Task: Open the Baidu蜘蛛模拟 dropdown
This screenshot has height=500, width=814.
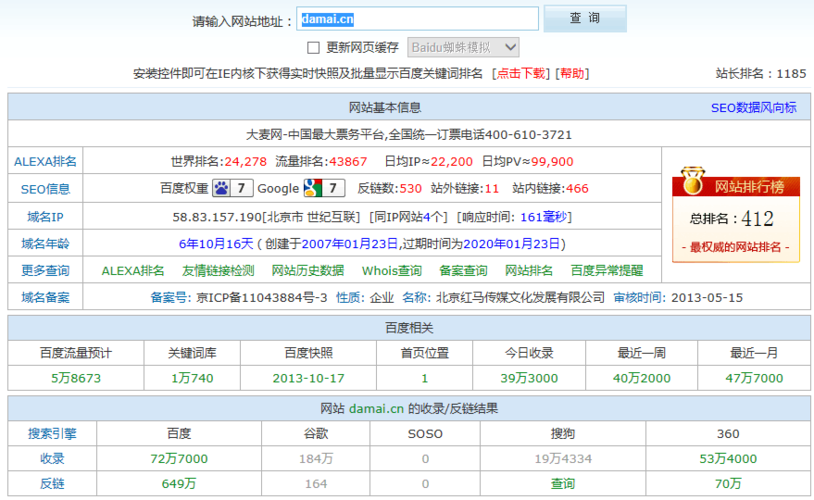Action: coord(463,48)
